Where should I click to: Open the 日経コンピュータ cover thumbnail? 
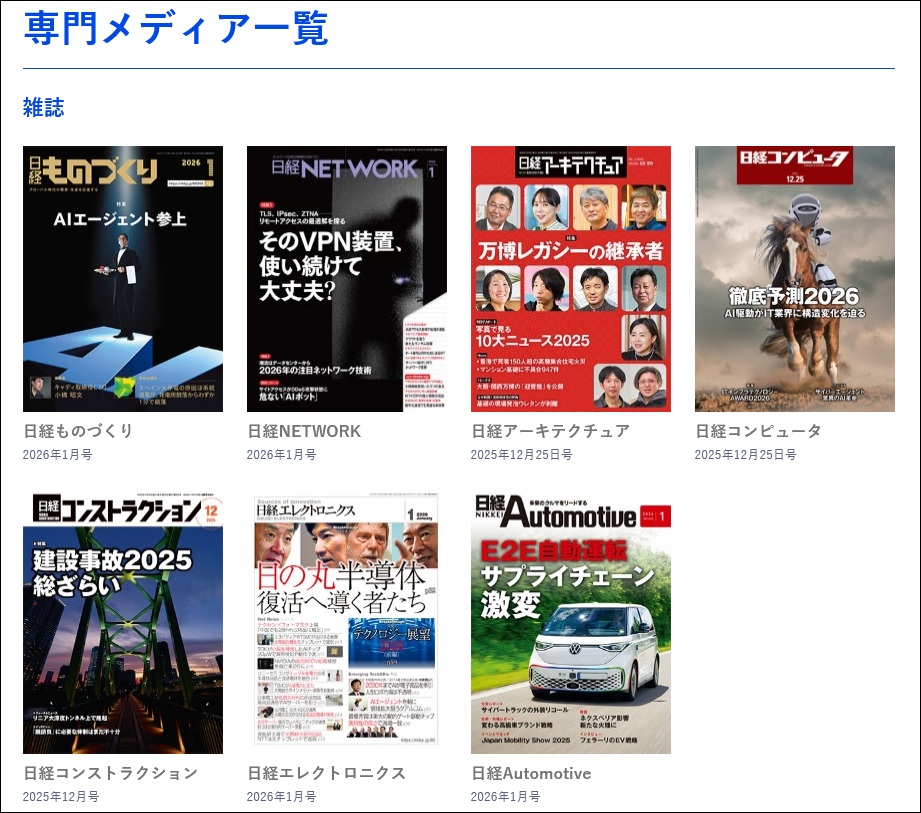[795, 280]
